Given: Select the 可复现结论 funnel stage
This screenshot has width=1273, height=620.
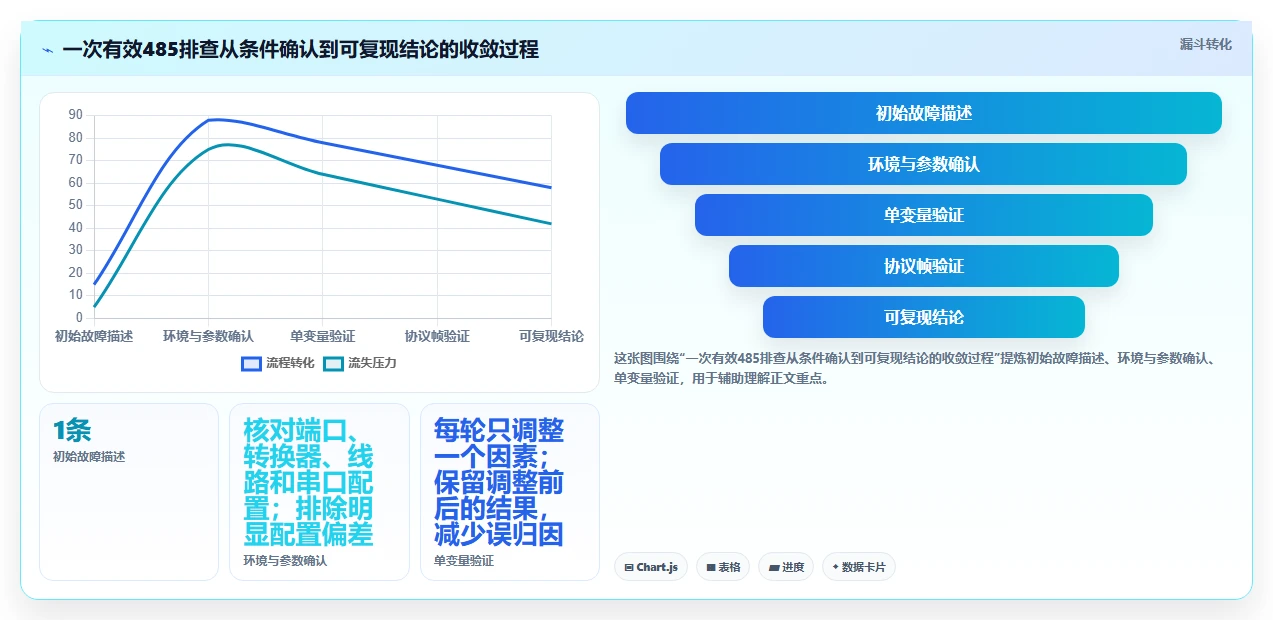Looking at the screenshot, I should (924, 317).
